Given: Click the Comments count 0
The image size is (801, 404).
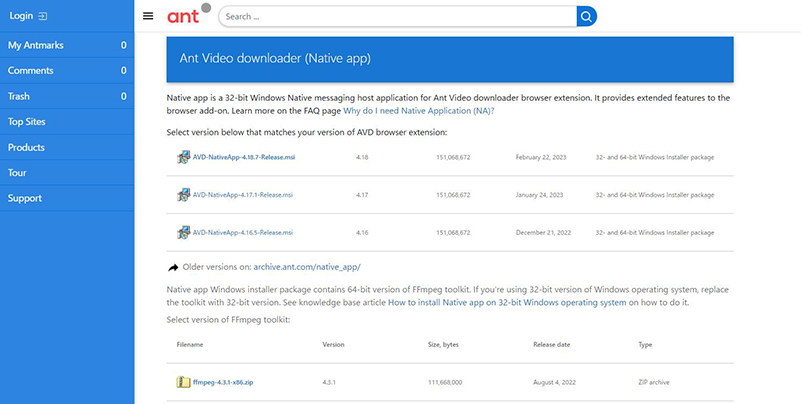Looking at the screenshot, I should tap(124, 70).
